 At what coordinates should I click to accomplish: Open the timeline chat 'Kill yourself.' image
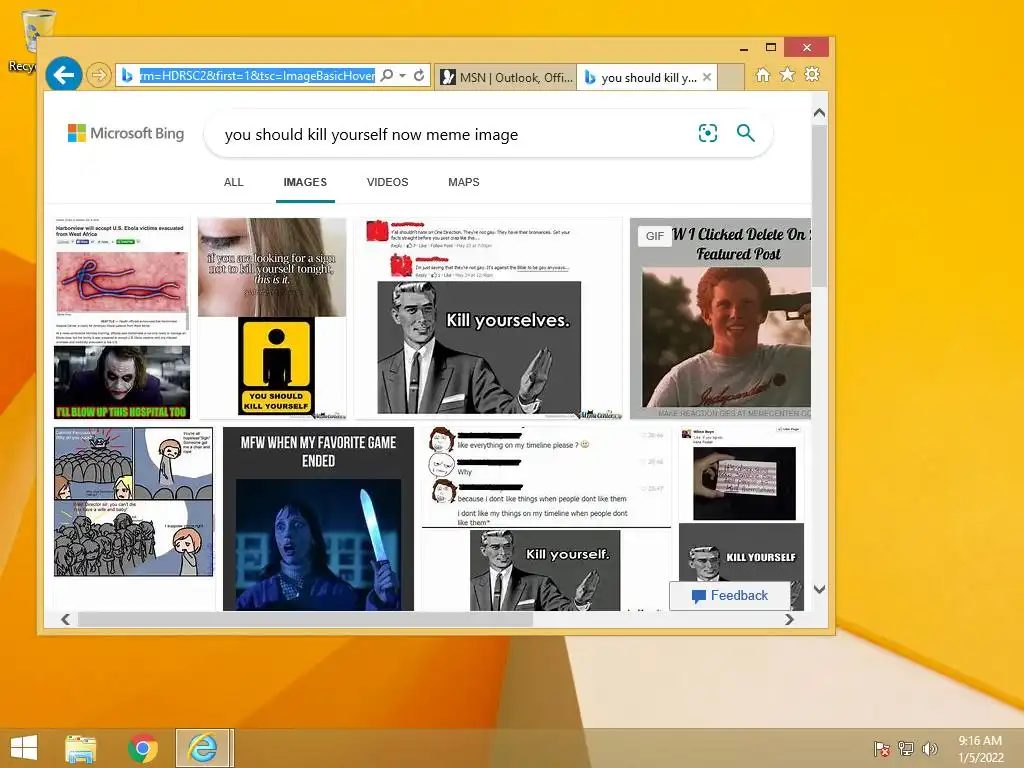(546, 519)
